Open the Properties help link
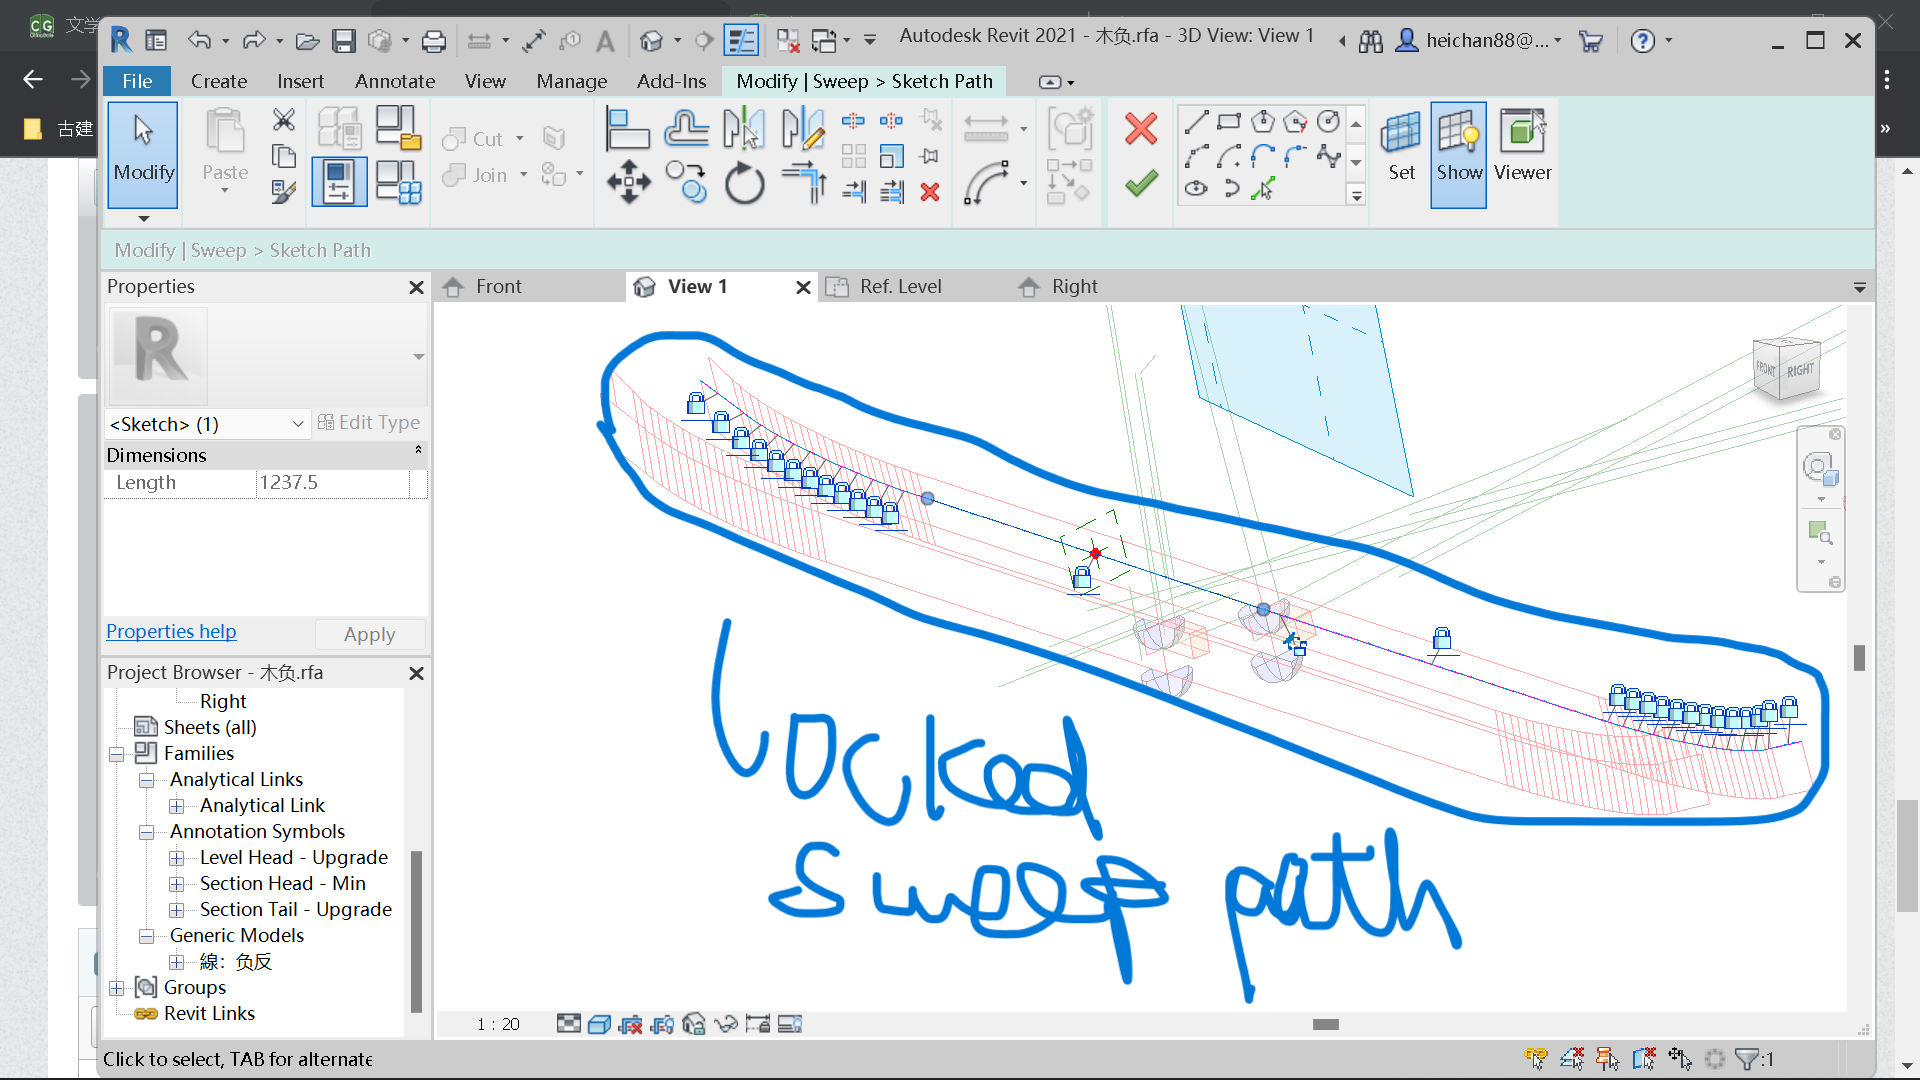The image size is (1920, 1080). (x=170, y=631)
